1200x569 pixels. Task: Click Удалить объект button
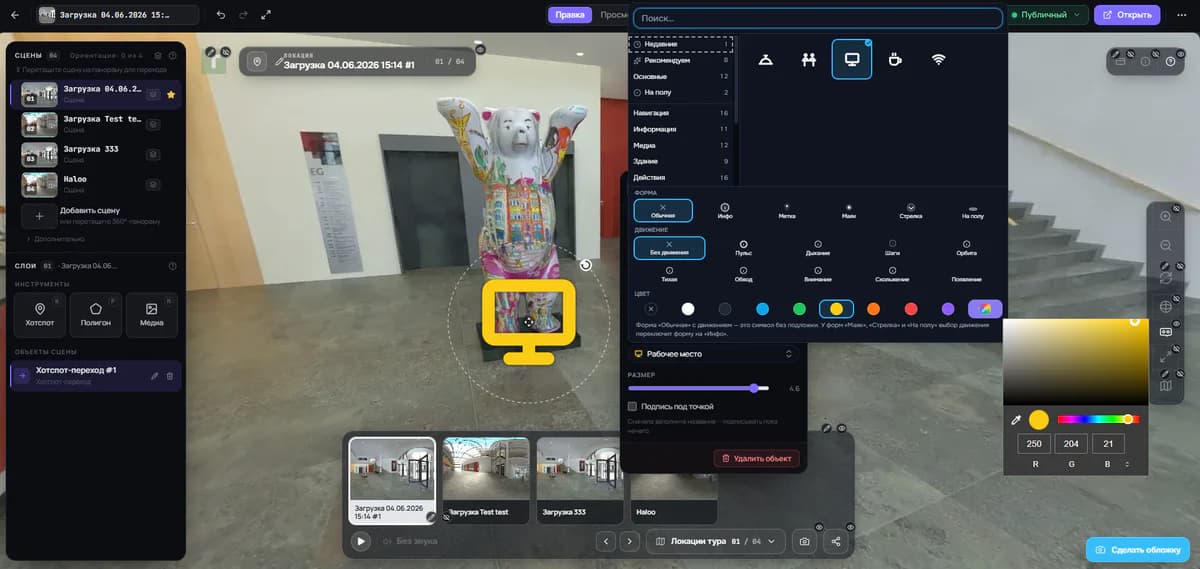click(756, 458)
